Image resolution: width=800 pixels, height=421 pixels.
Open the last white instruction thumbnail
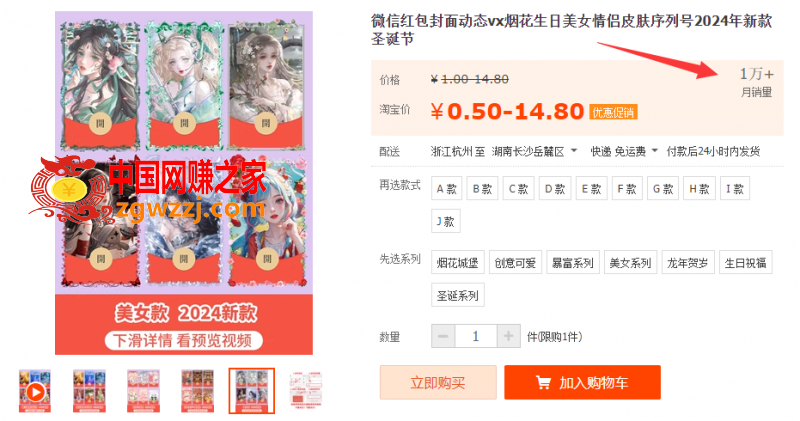(305, 391)
